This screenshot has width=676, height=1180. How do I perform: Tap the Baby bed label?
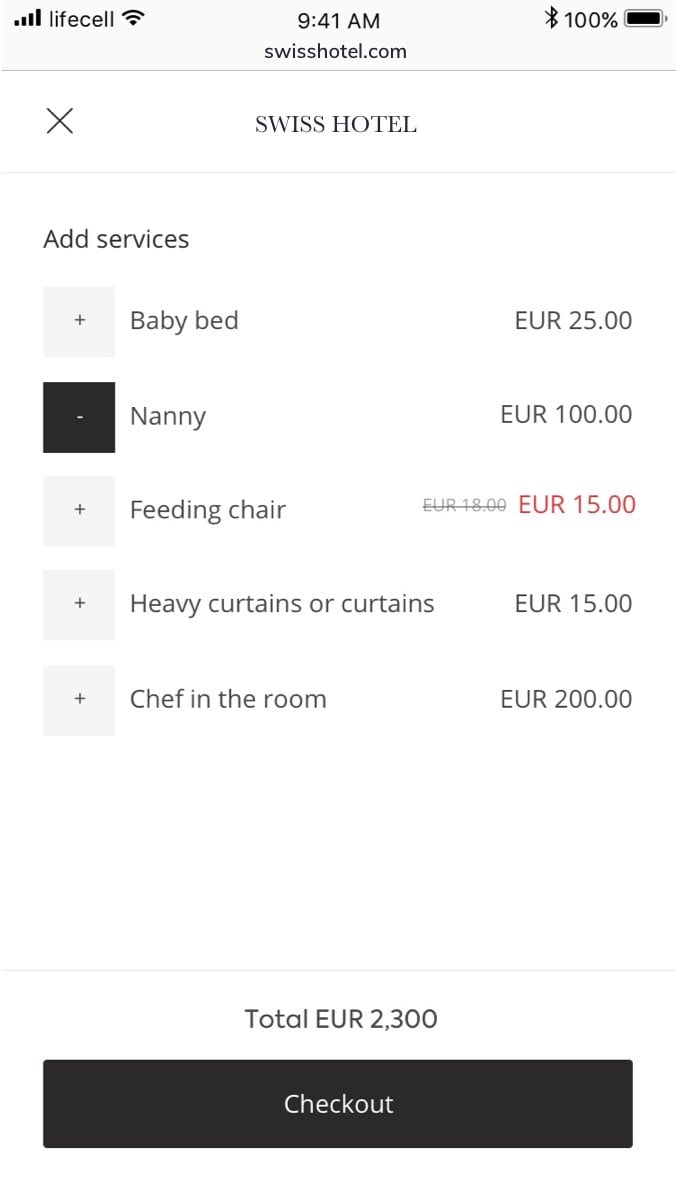tap(184, 321)
